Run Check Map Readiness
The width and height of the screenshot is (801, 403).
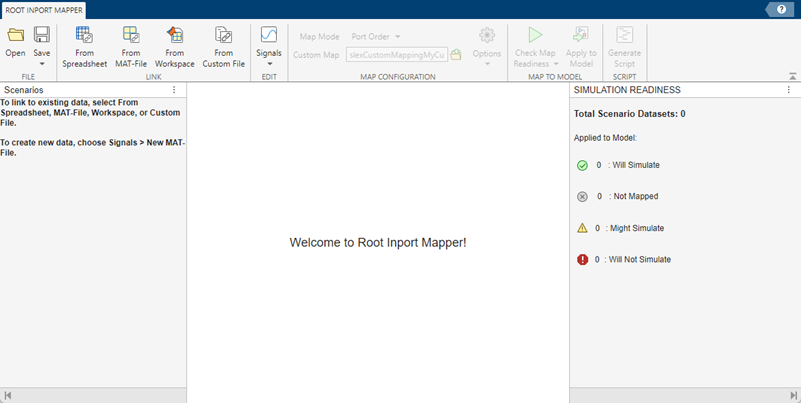click(535, 36)
